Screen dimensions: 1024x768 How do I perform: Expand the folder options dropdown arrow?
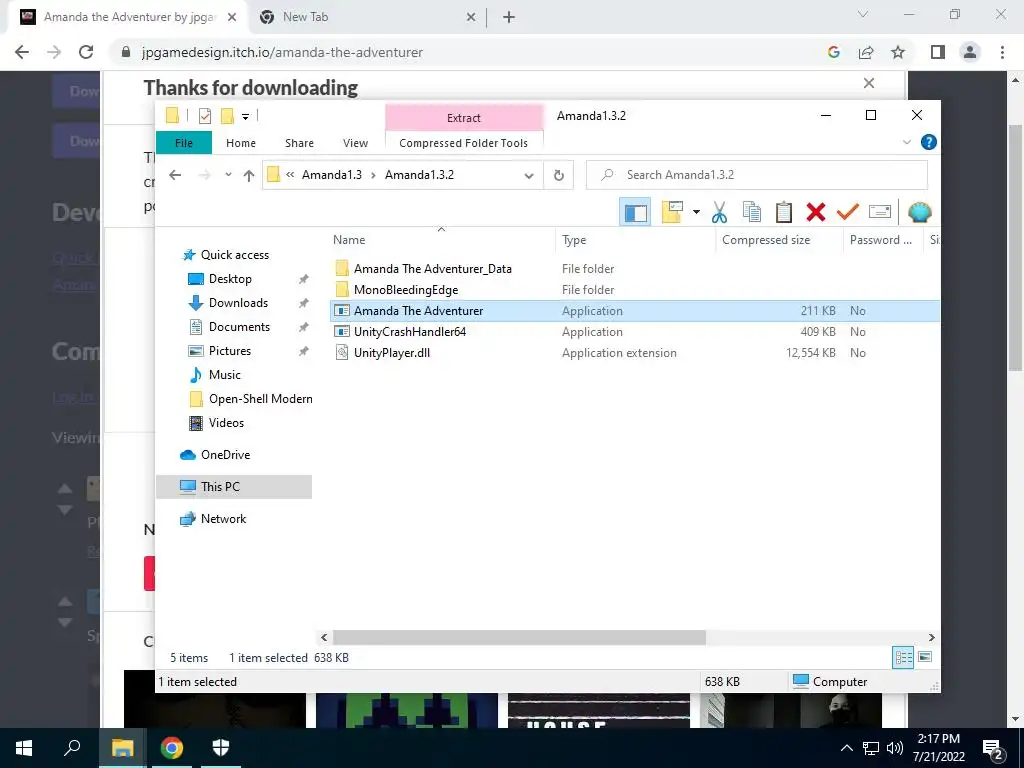pyautogui.click(x=696, y=212)
